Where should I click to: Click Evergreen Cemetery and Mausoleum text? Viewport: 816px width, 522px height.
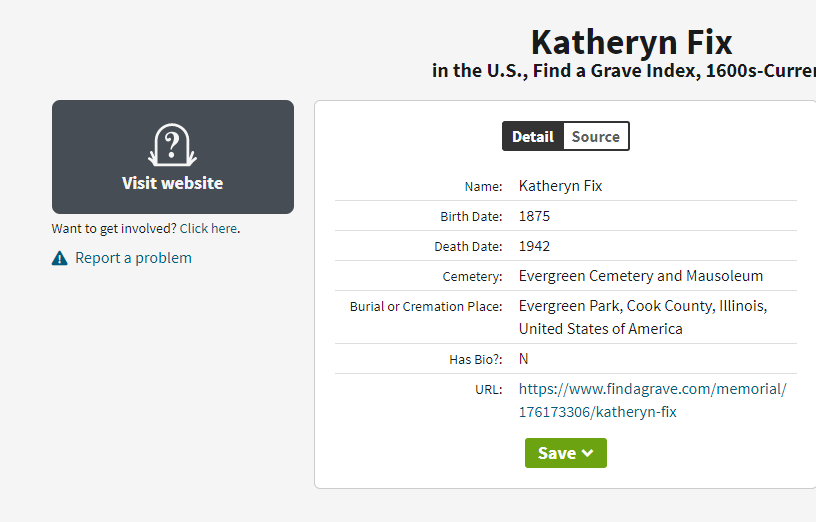coord(641,276)
